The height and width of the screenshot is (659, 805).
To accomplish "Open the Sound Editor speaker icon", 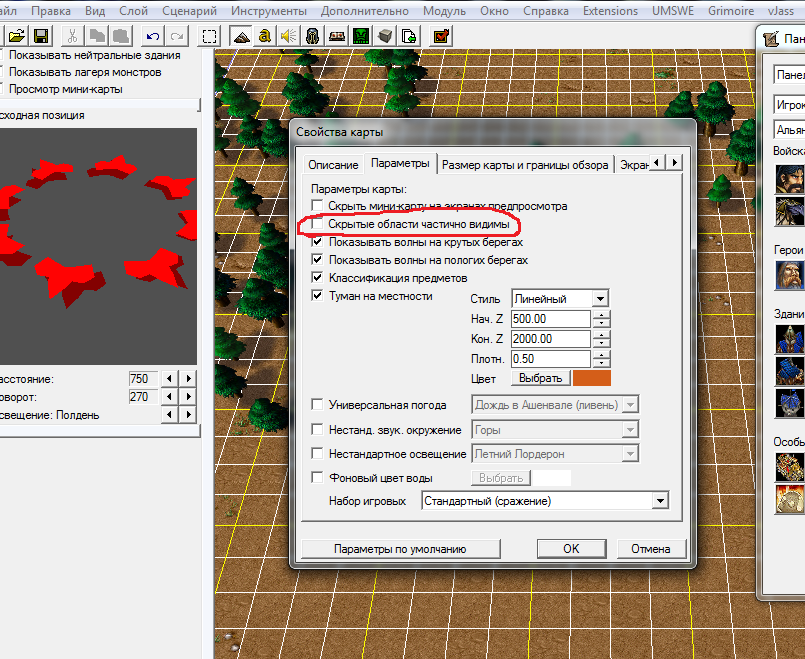I will [x=289, y=36].
